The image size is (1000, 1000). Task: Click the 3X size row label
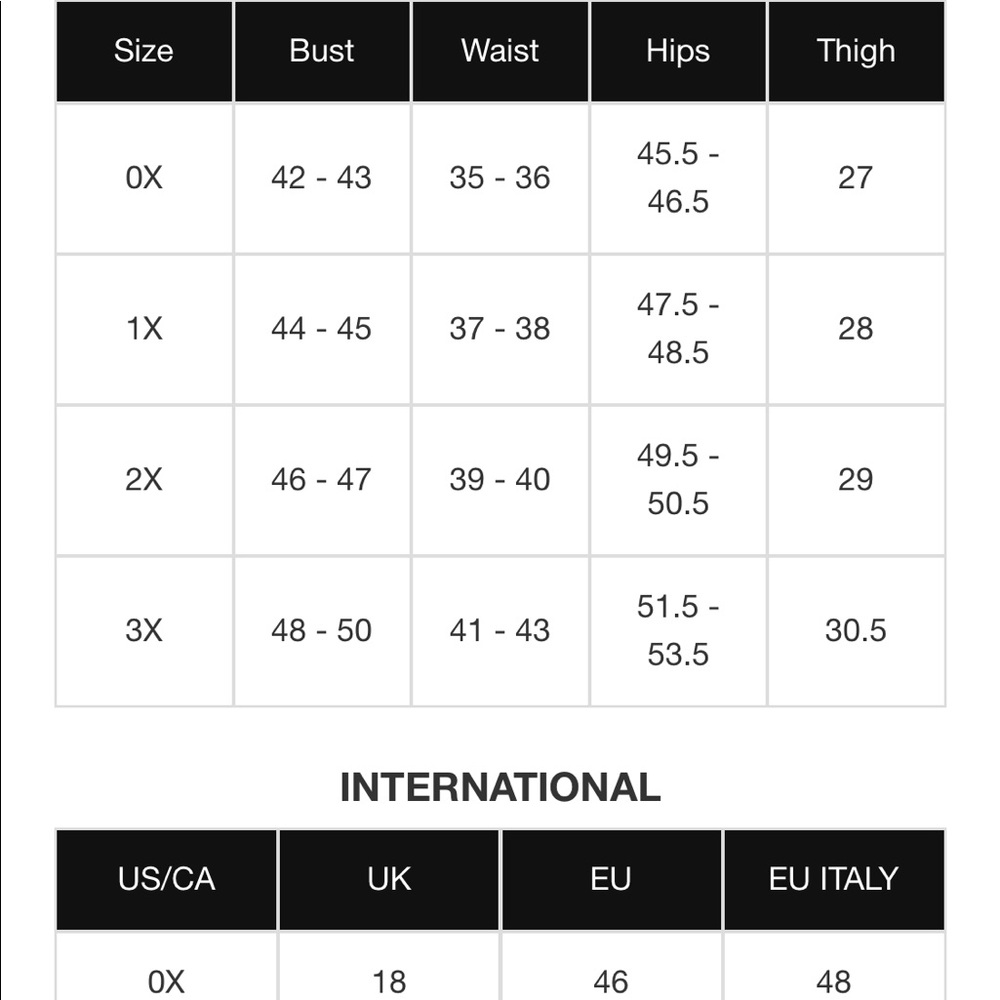tap(144, 631)
